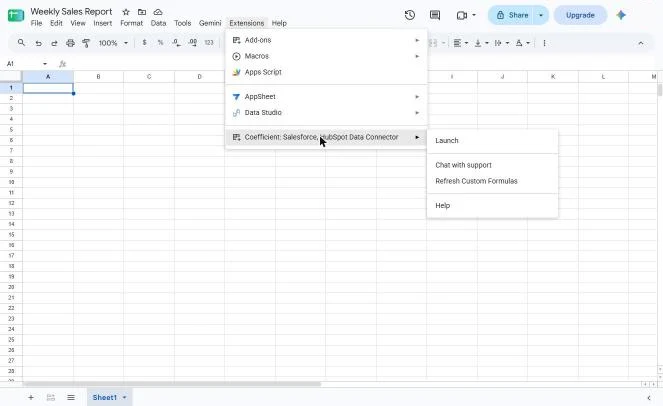
Task: Click the text wrapping icon
Action: (x=498, y=43)
